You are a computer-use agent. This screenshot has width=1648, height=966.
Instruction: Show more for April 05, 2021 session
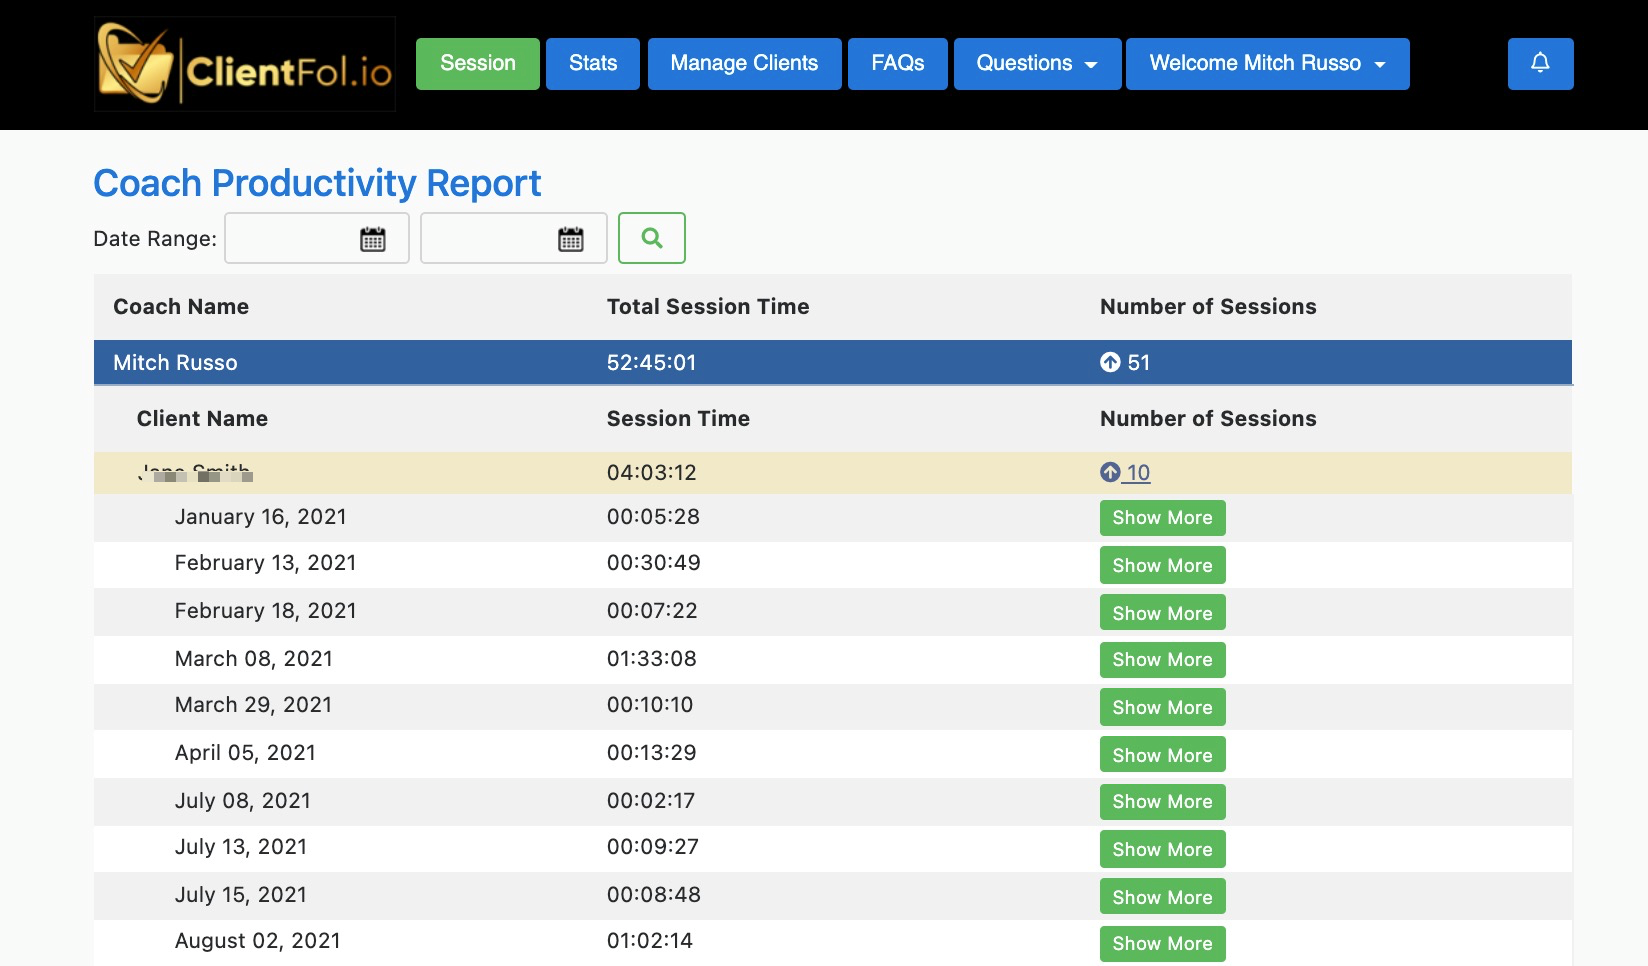1163,755
